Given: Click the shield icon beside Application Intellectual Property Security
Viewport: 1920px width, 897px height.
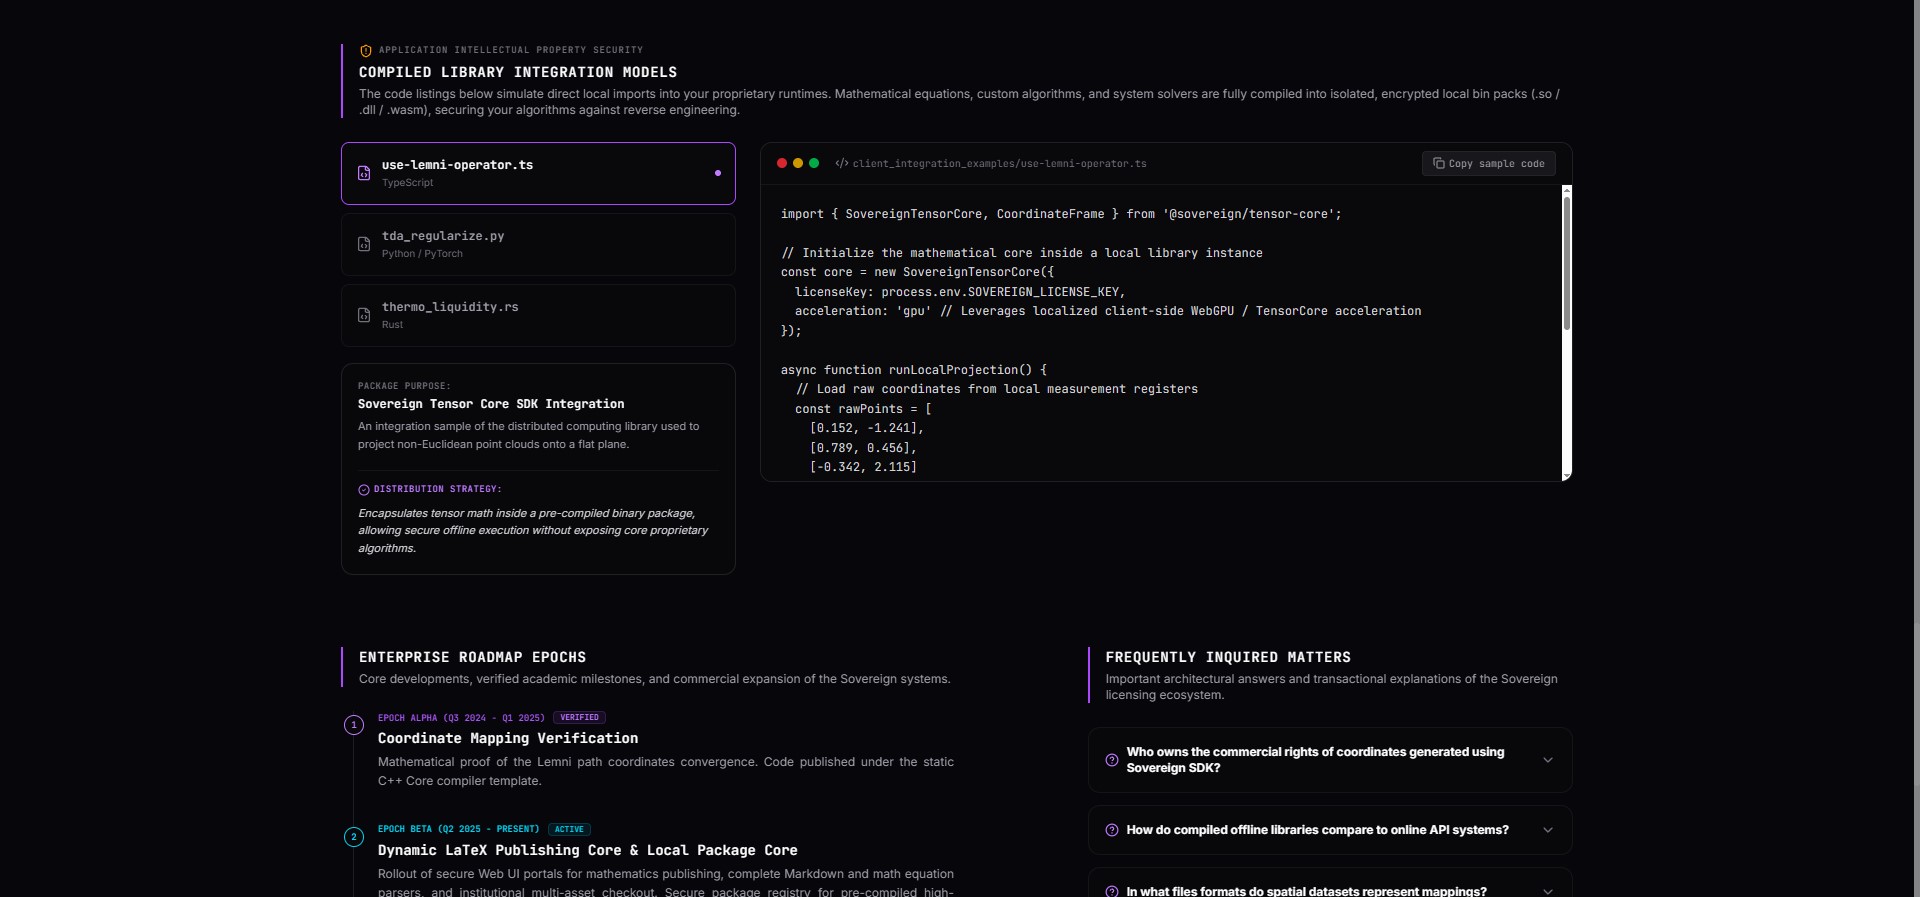Looking at the screenshot, I should [365, 50].
